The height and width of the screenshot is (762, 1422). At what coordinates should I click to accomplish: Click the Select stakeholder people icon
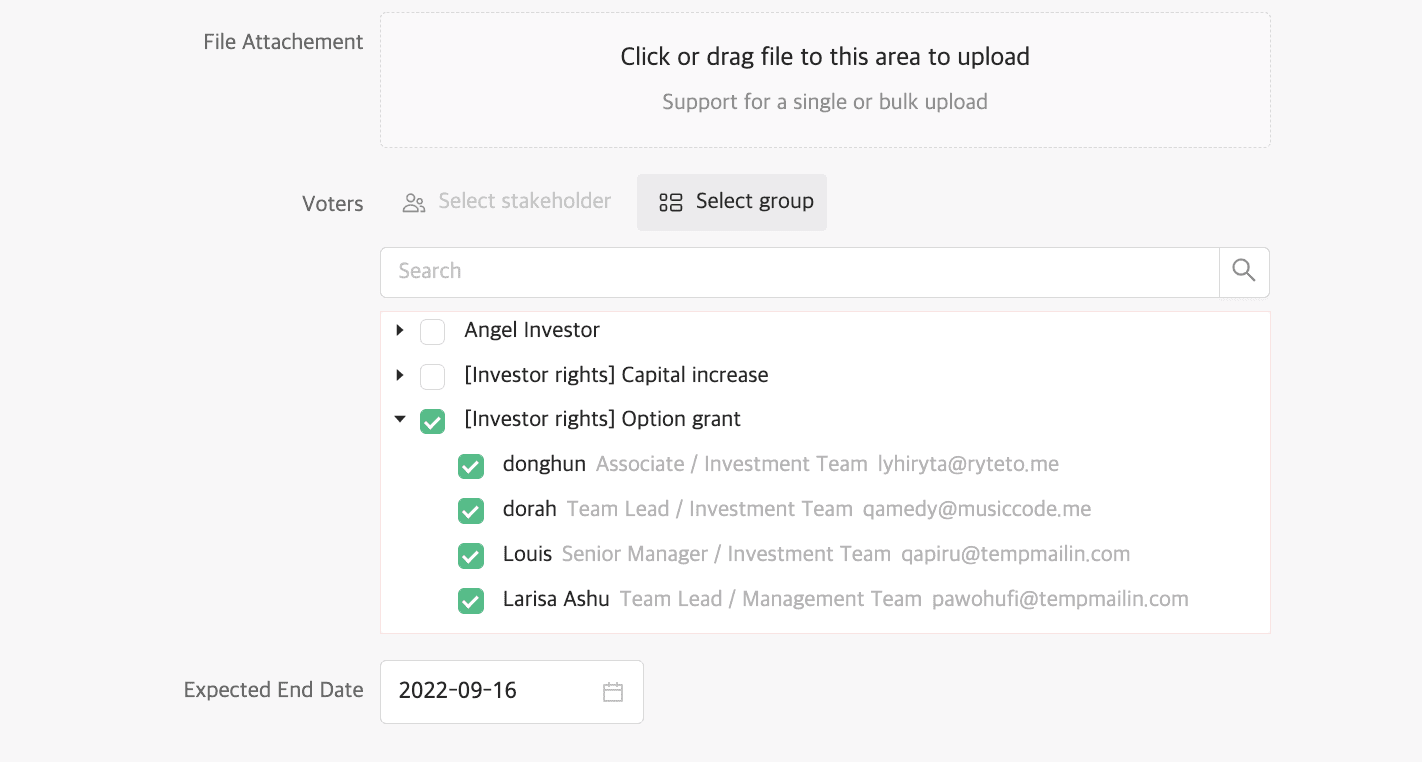coord(414,203)
